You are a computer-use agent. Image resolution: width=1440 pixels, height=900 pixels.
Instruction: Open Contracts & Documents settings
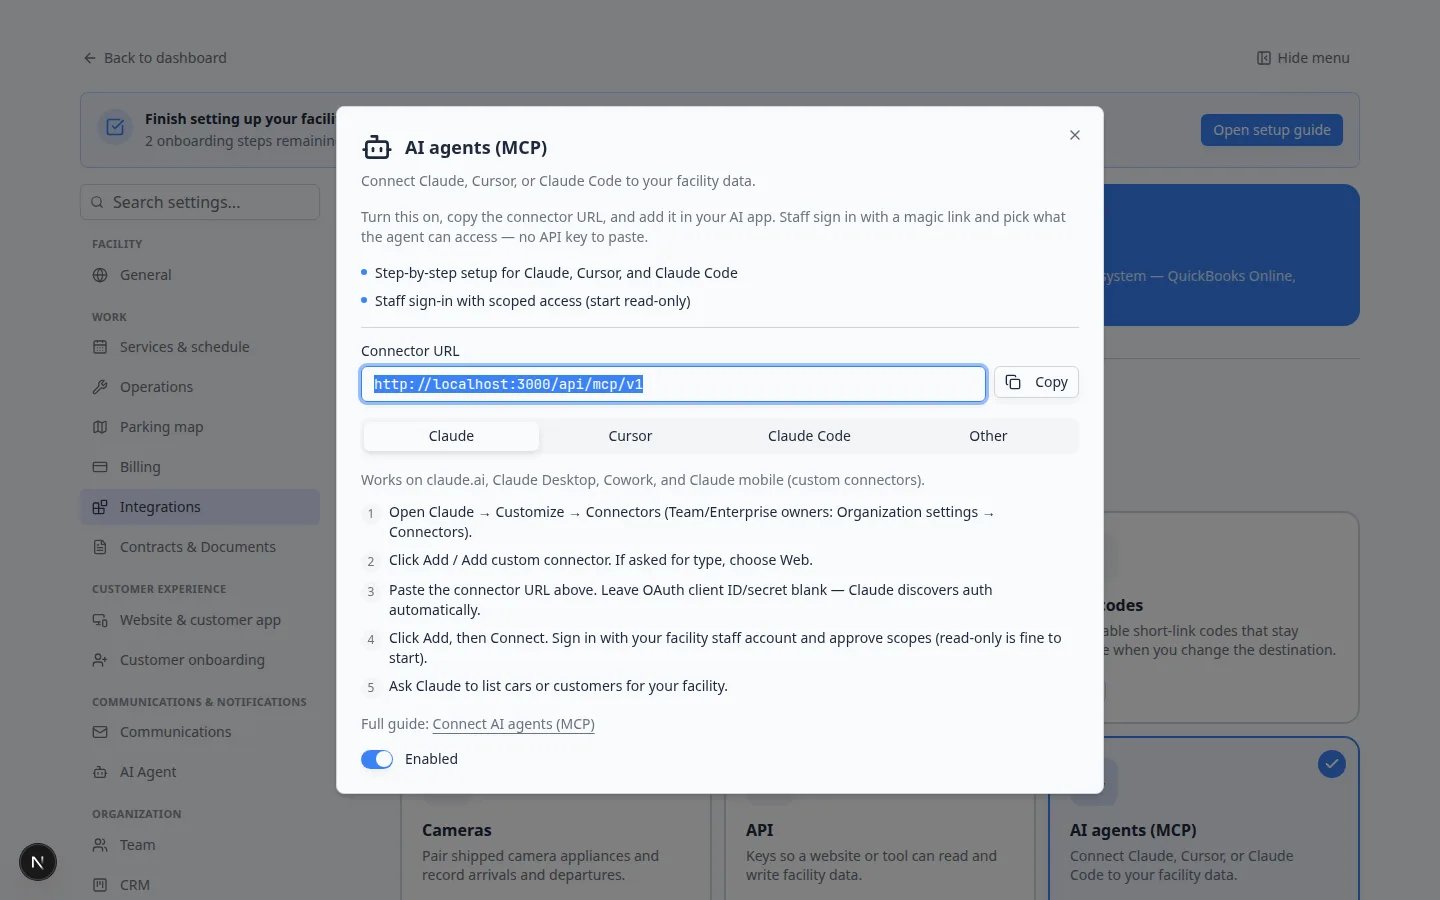200,547
